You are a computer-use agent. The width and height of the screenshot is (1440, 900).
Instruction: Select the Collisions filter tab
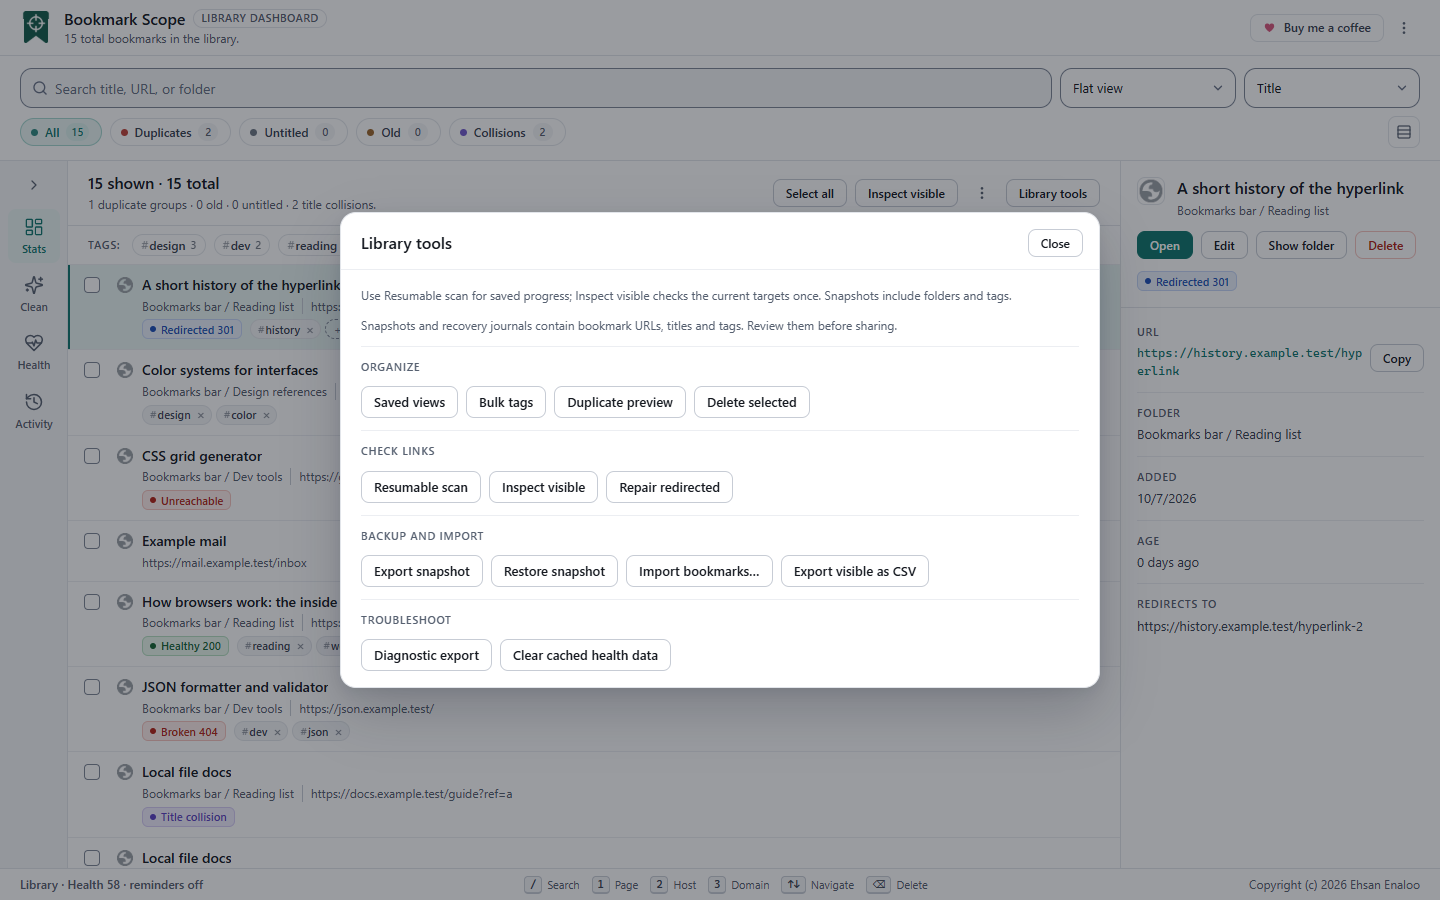pos(507,132)
